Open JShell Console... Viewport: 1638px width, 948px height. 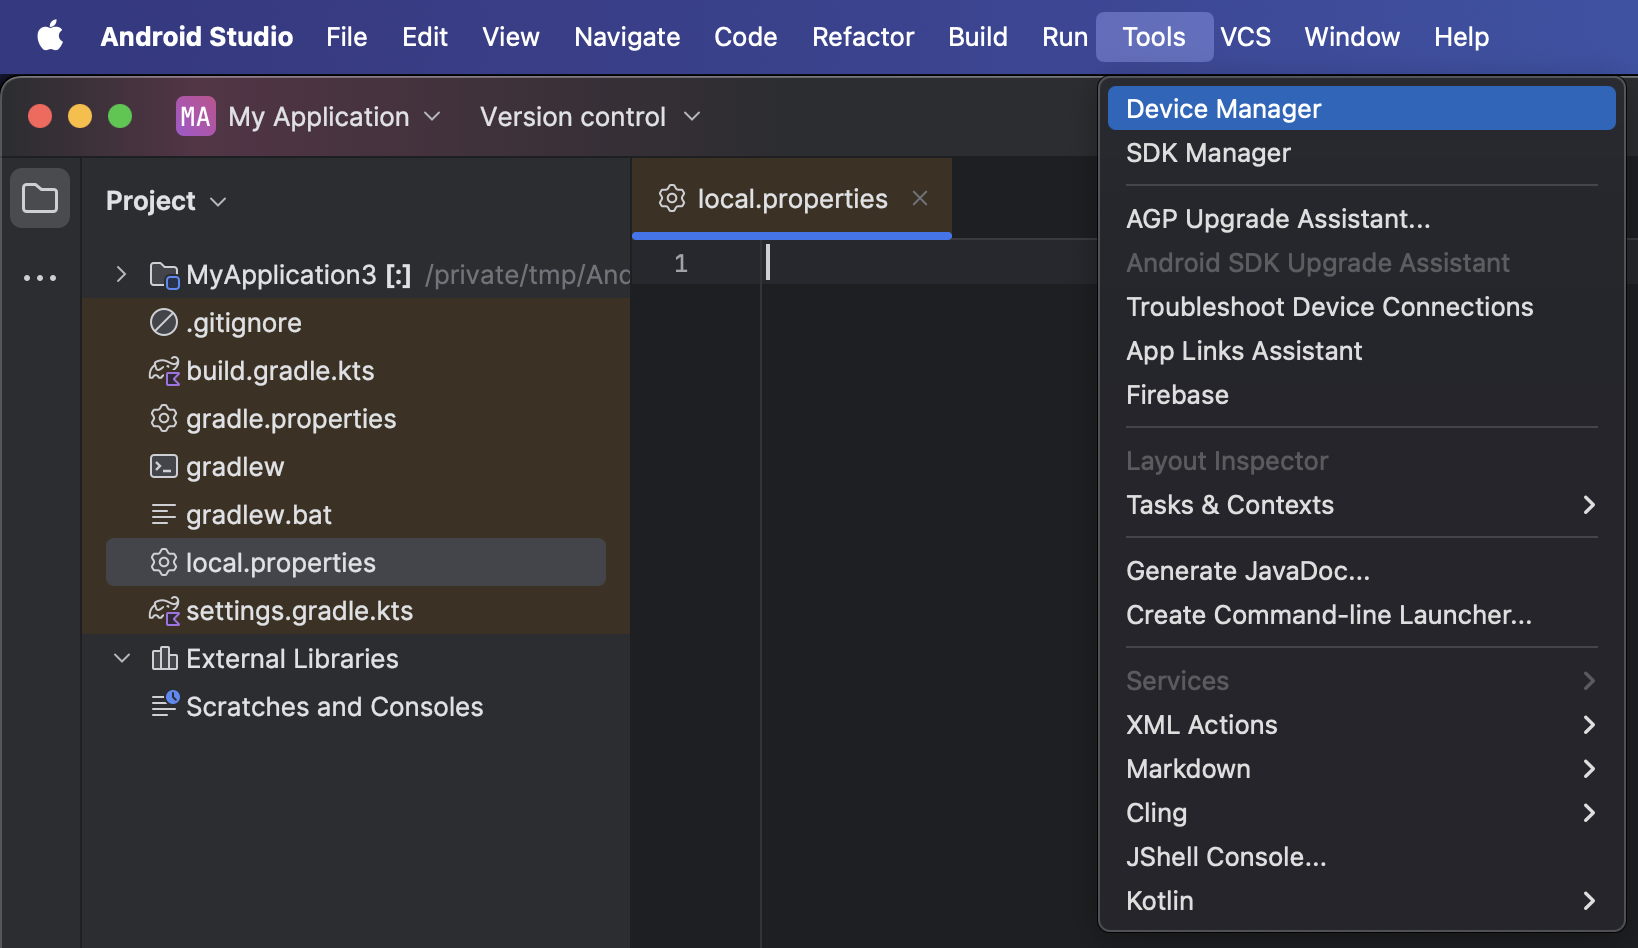[1361, 857]
